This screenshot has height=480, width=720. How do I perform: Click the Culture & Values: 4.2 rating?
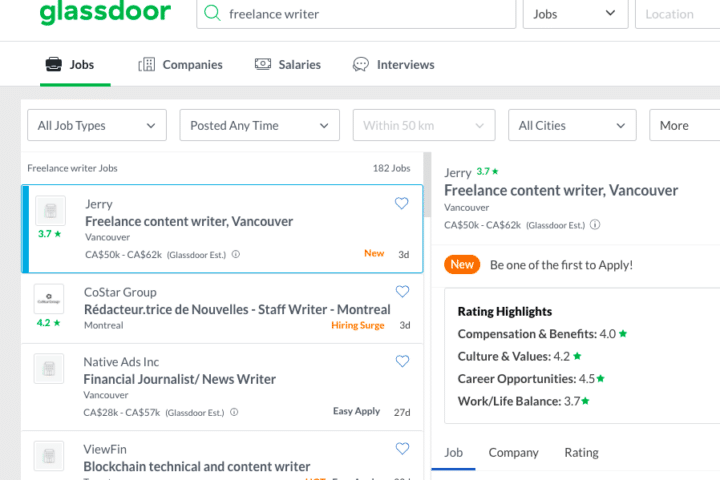520,356
